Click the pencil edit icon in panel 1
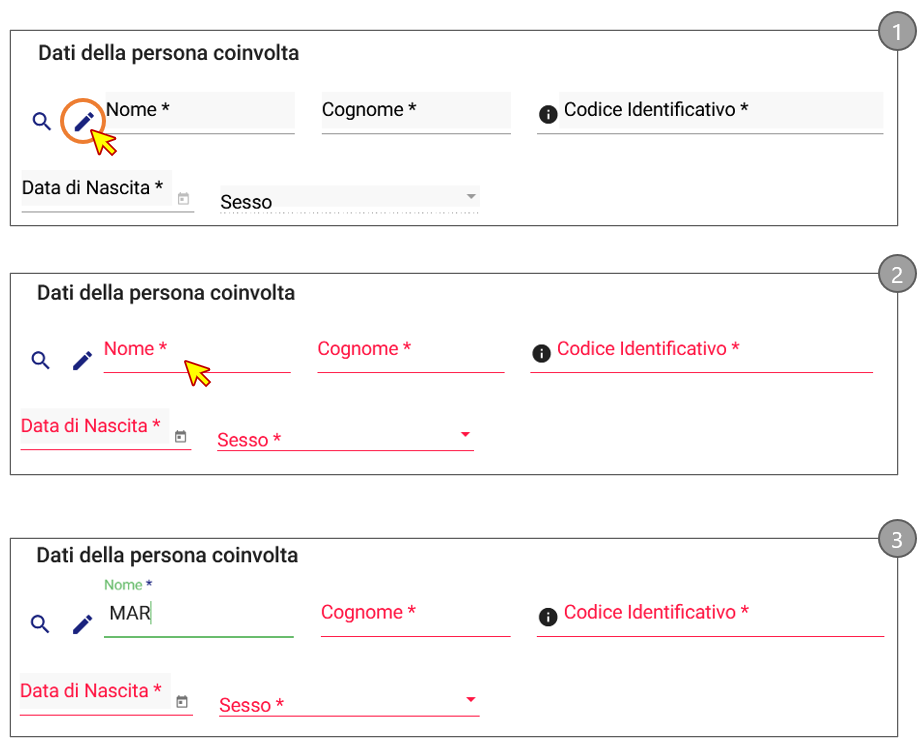This screenshot has width=922, height=751. click(84, 121)
